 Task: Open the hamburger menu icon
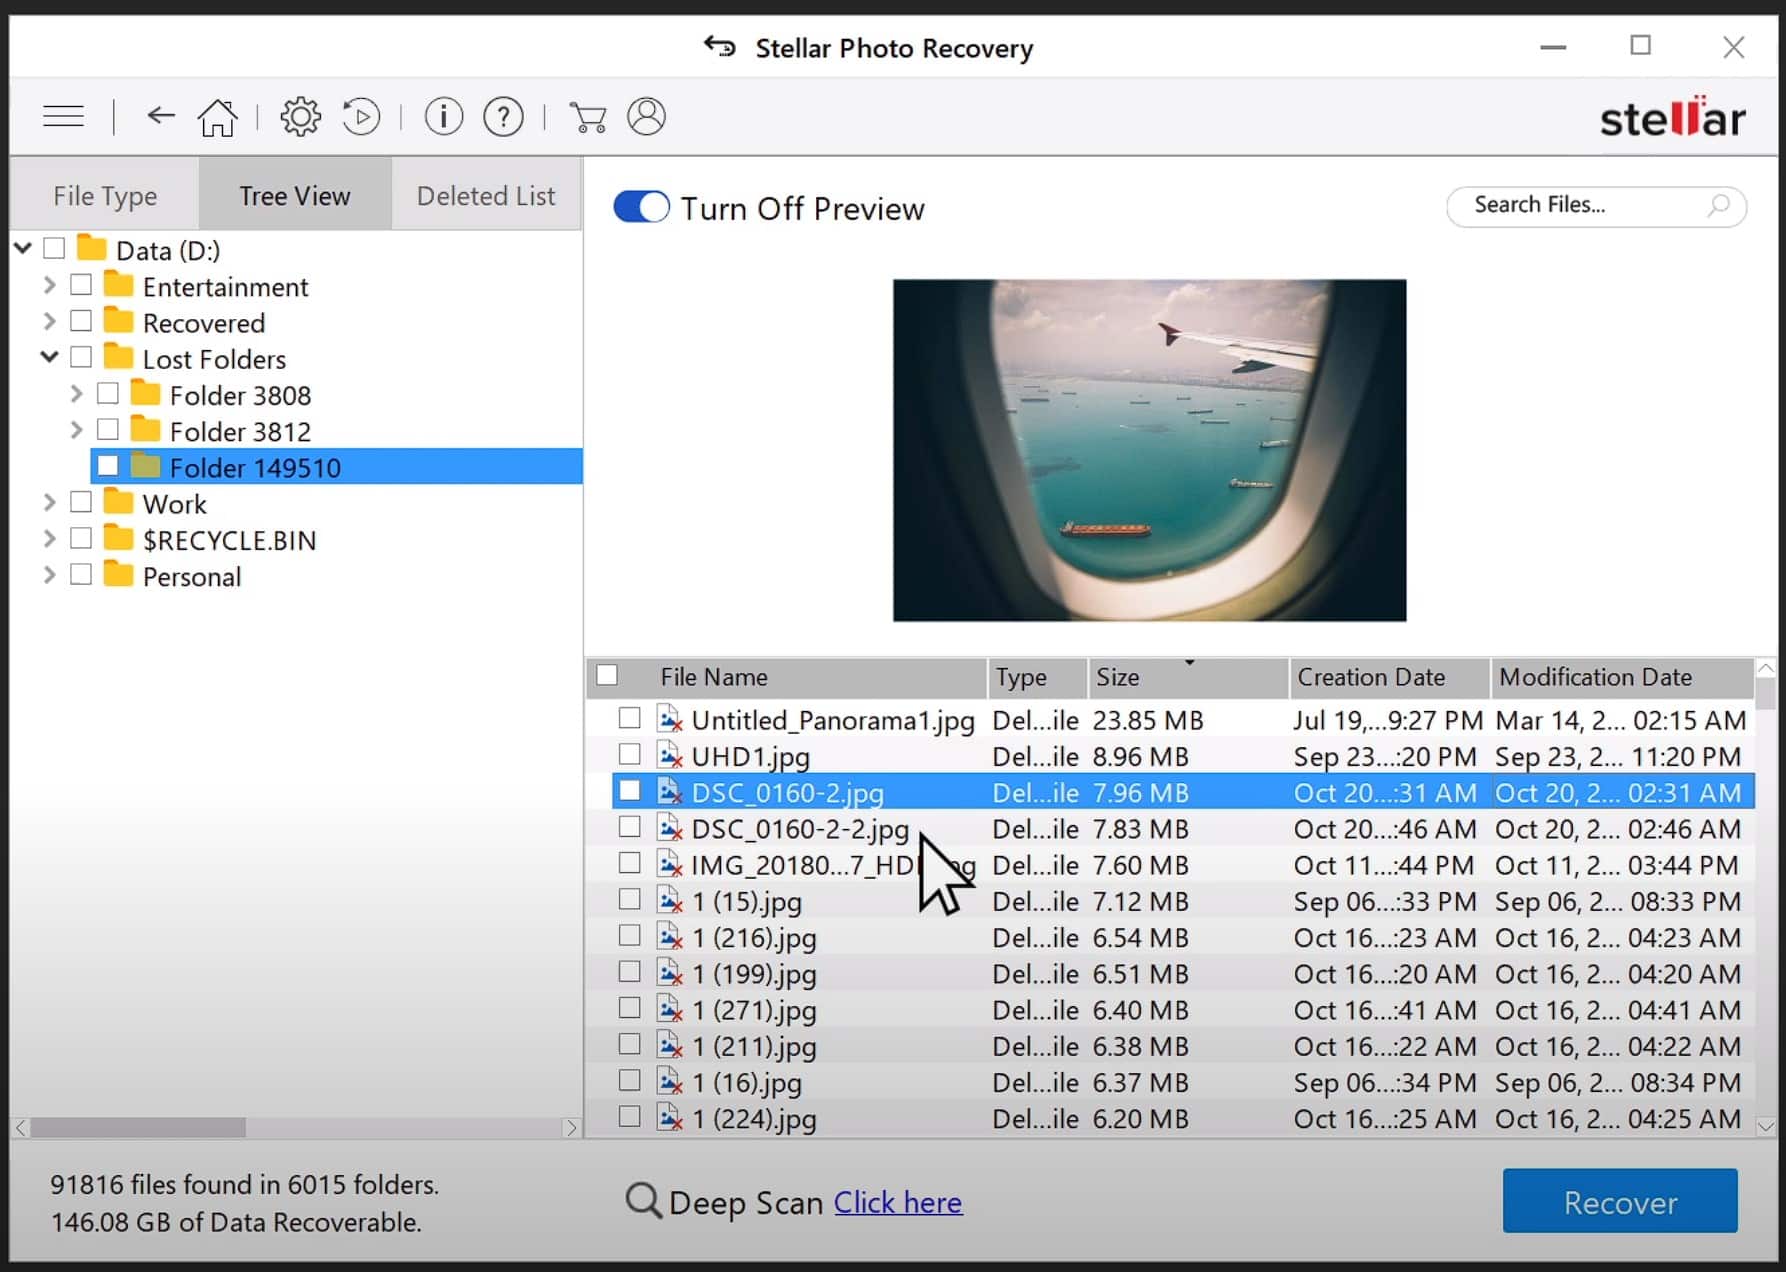(63, 117)
